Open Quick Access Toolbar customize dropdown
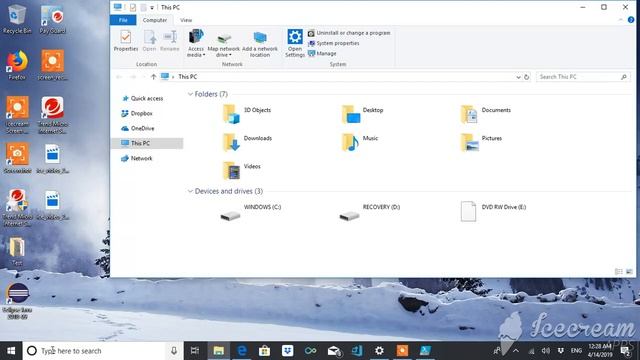This screenshot has height=360, width=640. (x=152, y=7)
